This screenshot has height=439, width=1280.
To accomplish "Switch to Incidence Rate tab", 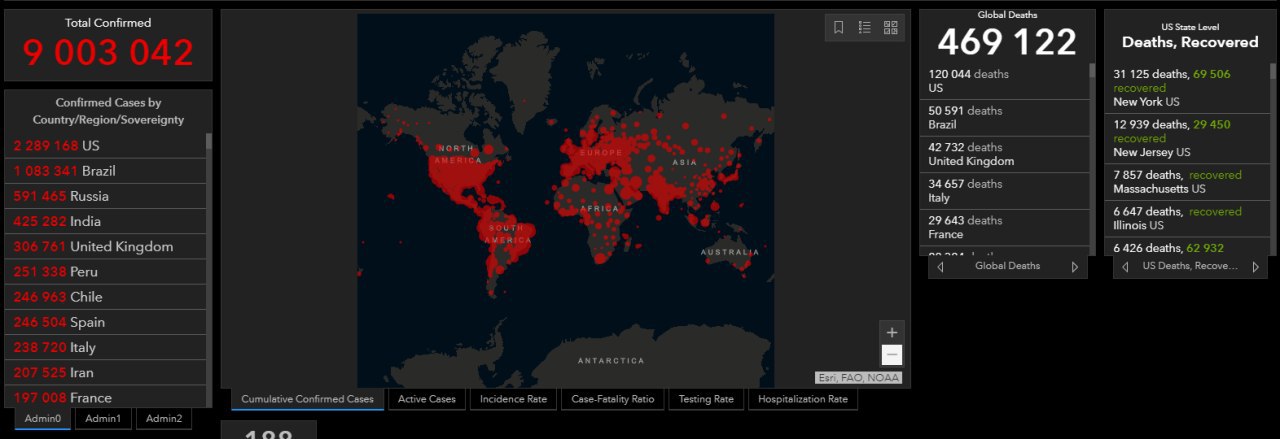I will coord(513,399).
